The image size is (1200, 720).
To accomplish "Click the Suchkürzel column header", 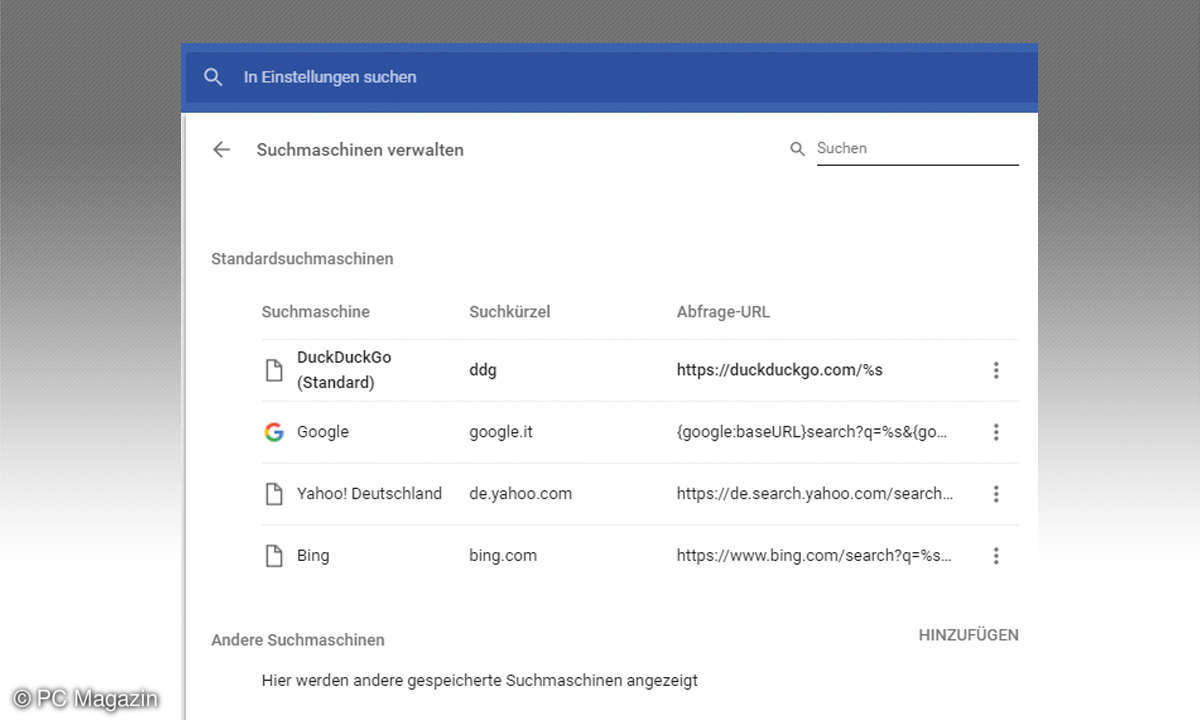I will (x=510, y=312).
